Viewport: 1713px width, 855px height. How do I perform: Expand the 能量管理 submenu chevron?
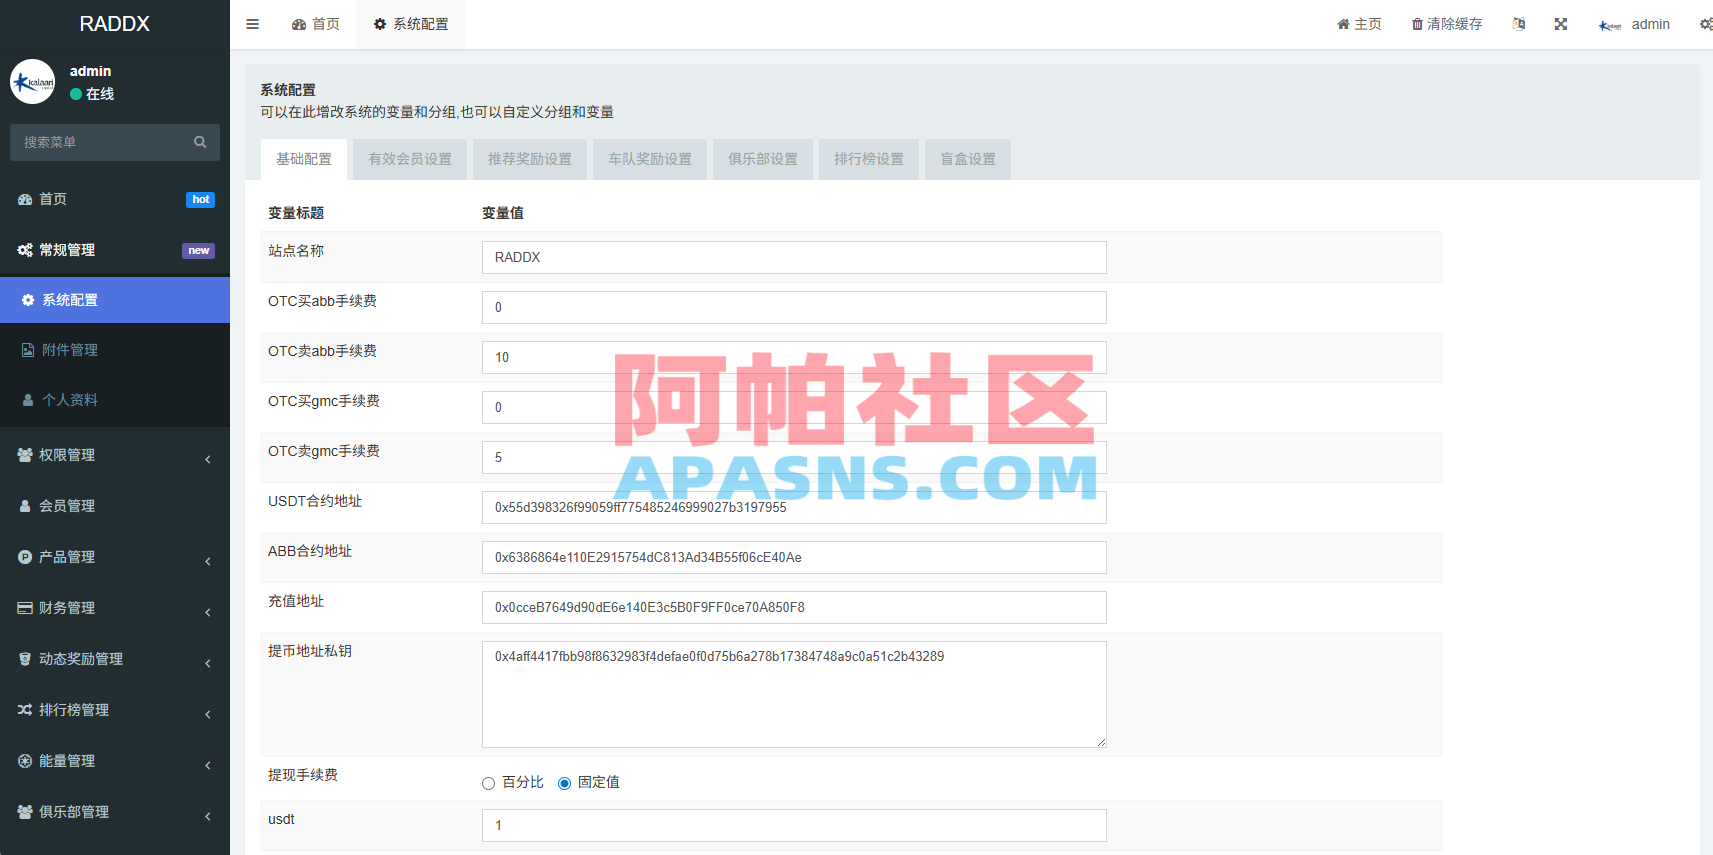click(208, 766)
